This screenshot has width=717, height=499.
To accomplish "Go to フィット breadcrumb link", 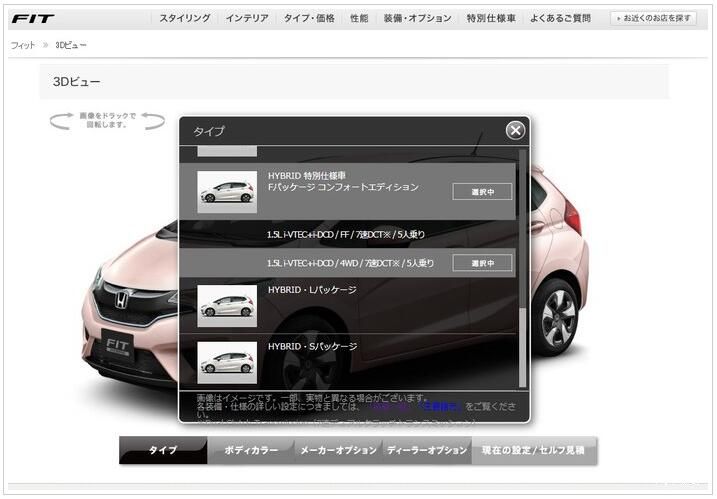I will (x=22, y=45).
